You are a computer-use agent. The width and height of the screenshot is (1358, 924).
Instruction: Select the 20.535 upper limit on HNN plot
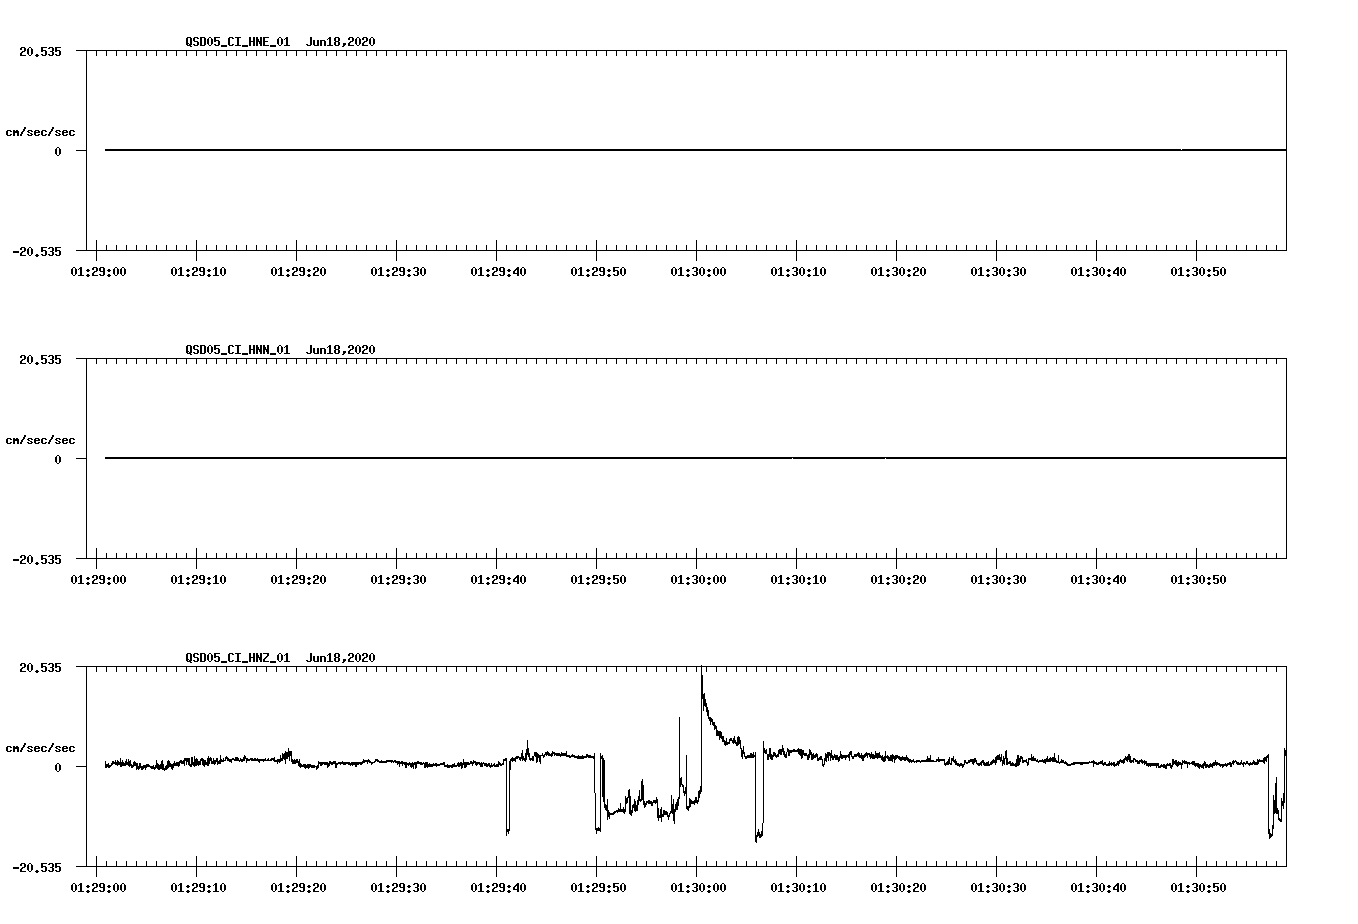pos(40,359)
